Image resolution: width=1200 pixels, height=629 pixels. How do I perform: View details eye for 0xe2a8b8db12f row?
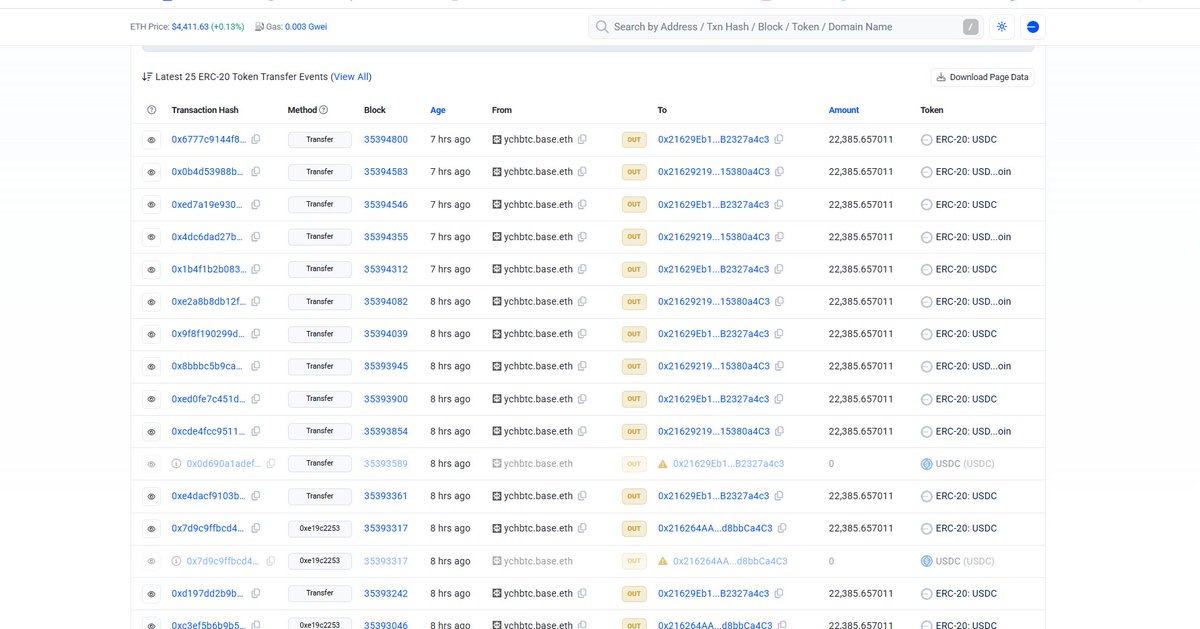[151, 302]
